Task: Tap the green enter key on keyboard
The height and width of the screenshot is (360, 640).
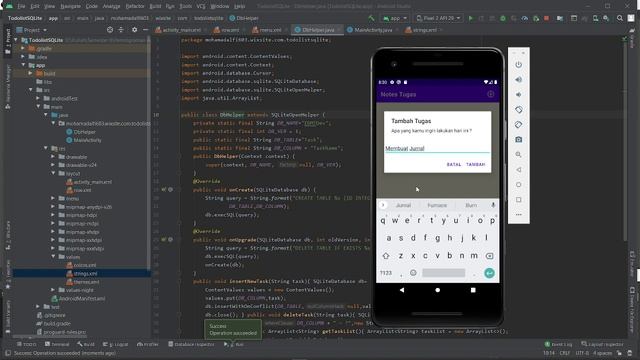Action: tap(489, 273)
